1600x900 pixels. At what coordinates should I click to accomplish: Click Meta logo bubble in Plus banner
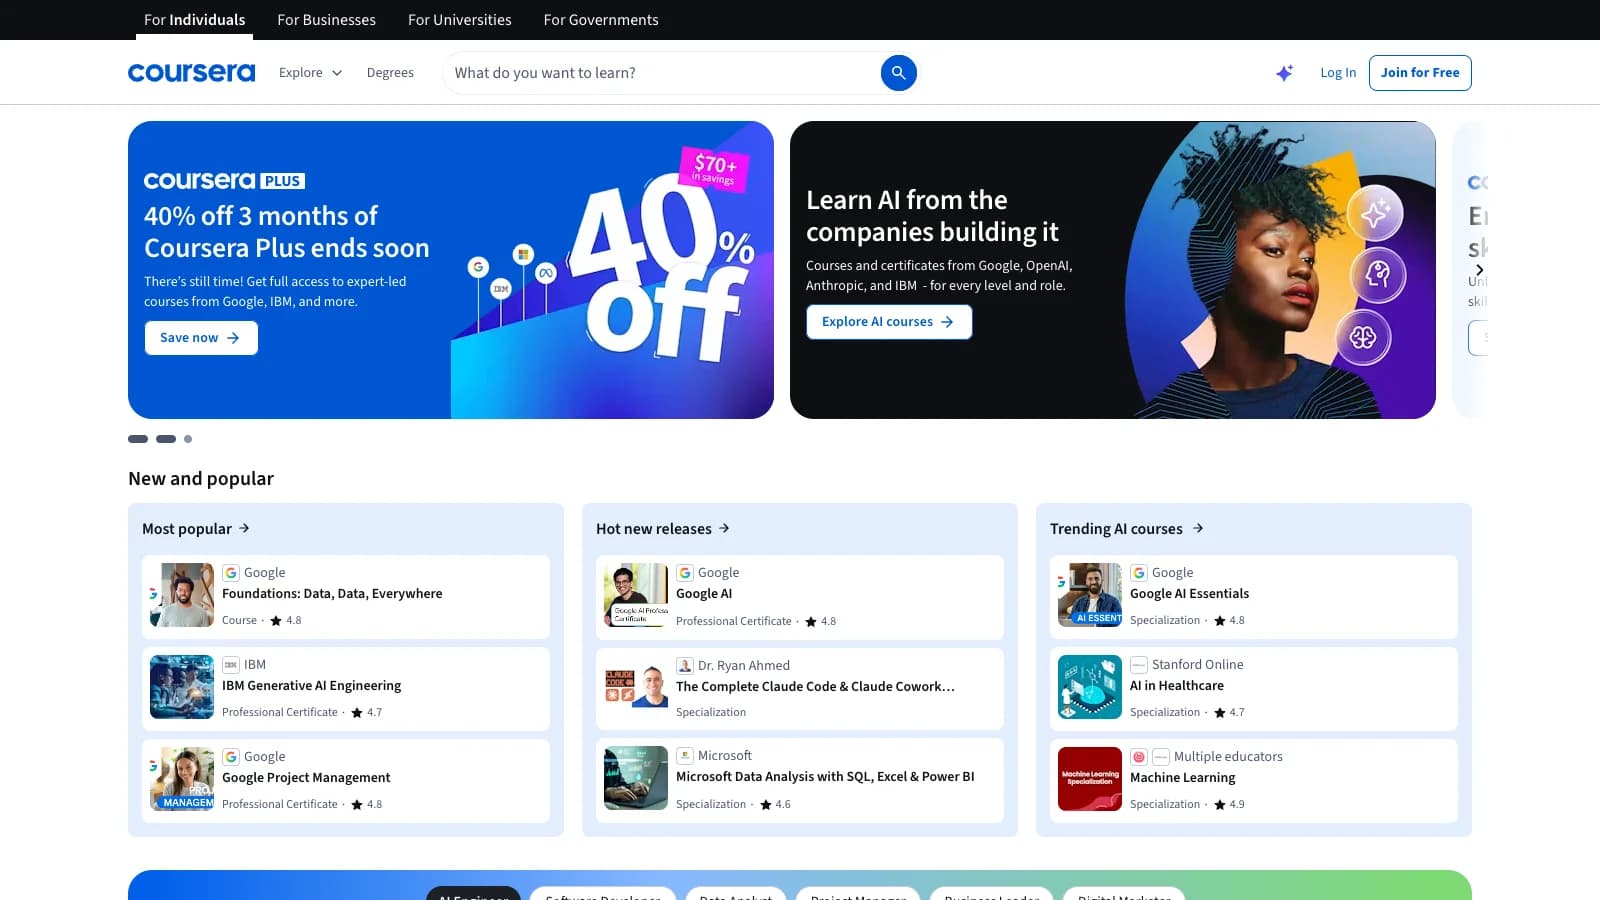coord(546,272)
